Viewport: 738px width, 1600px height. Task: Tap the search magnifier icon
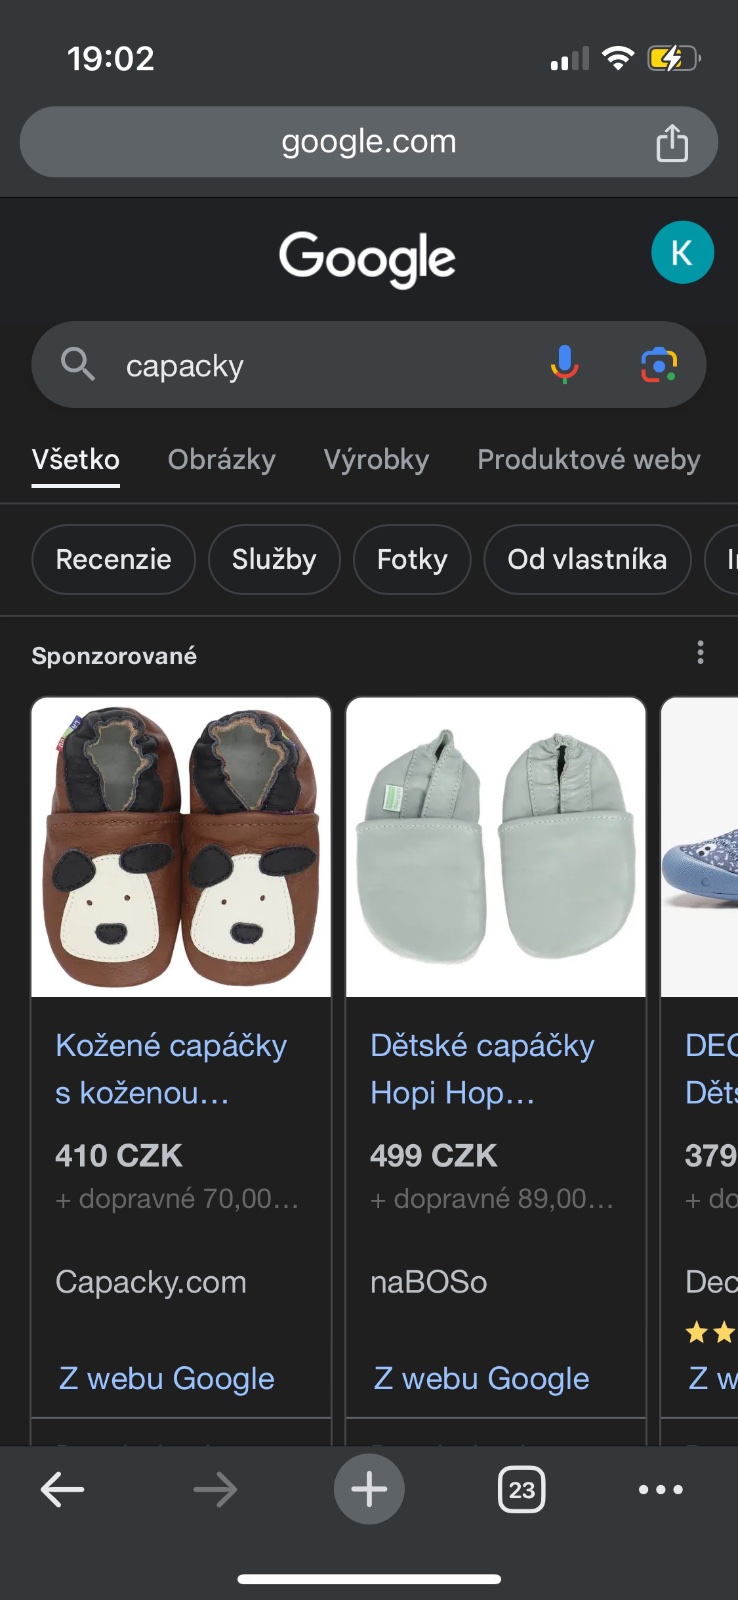[77, 365]
